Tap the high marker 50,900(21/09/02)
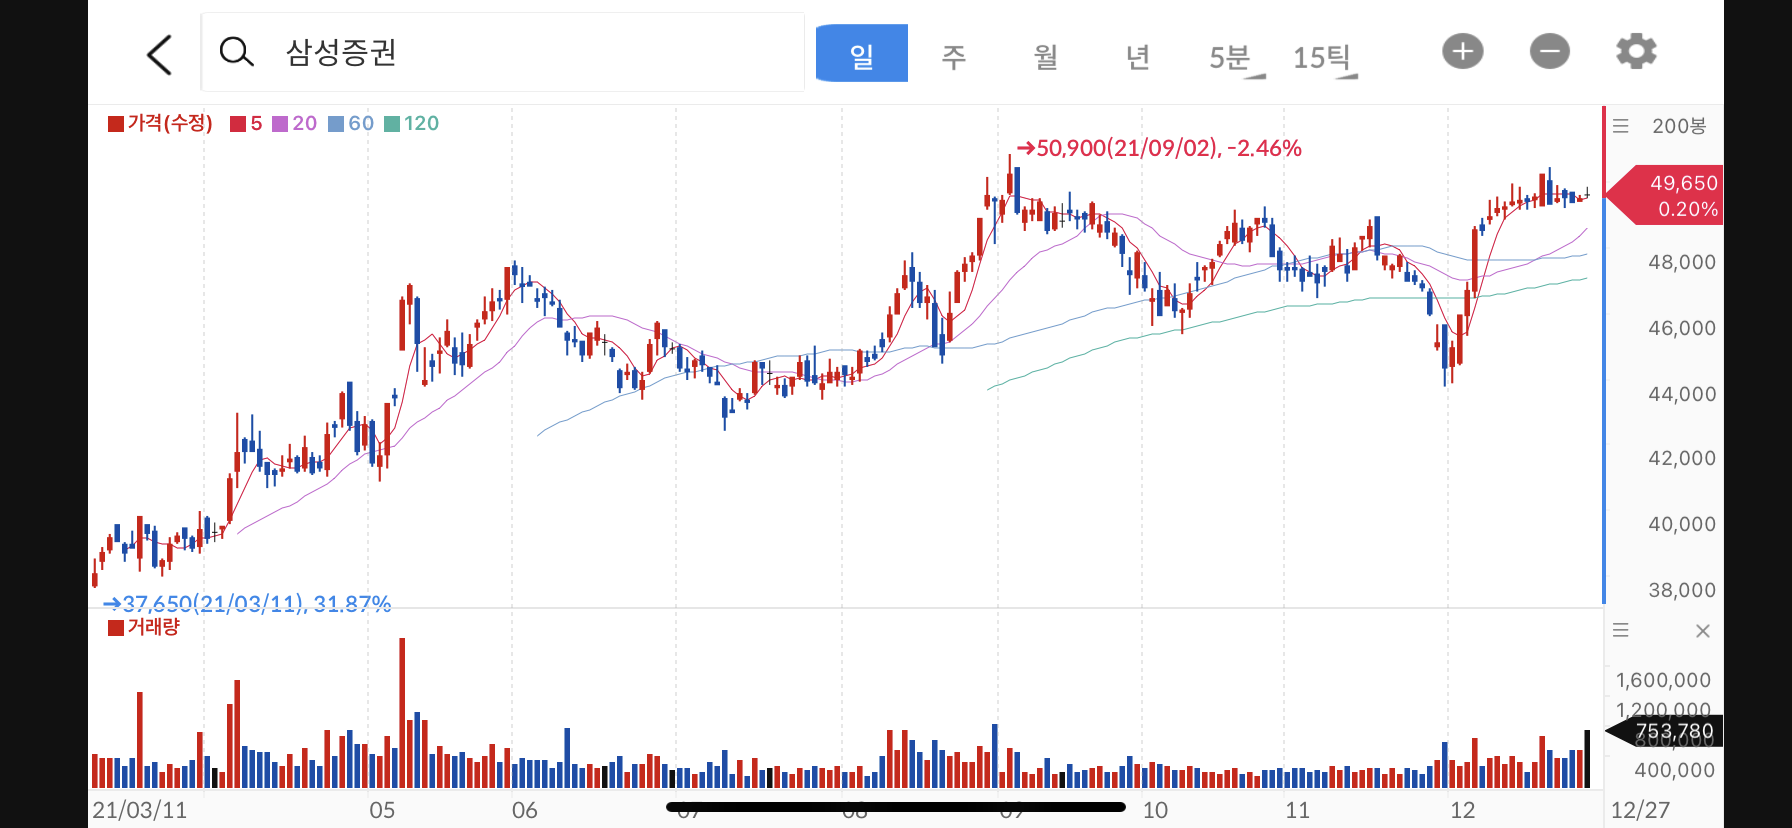 [x=1159, y=148]
